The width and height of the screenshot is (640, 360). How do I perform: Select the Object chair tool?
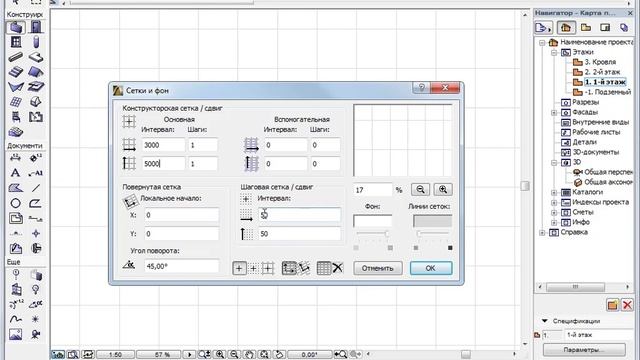tap(16, 117)
